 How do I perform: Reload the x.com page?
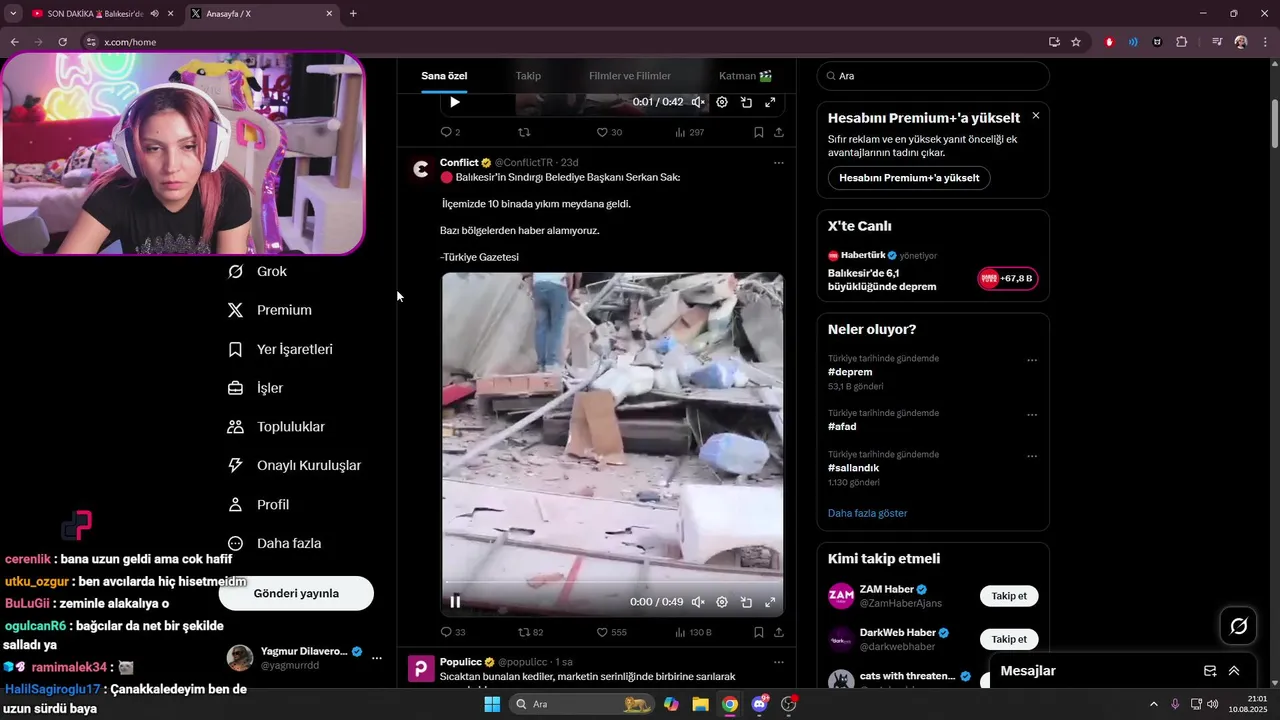pyautogui.click(x=63, y=42)
